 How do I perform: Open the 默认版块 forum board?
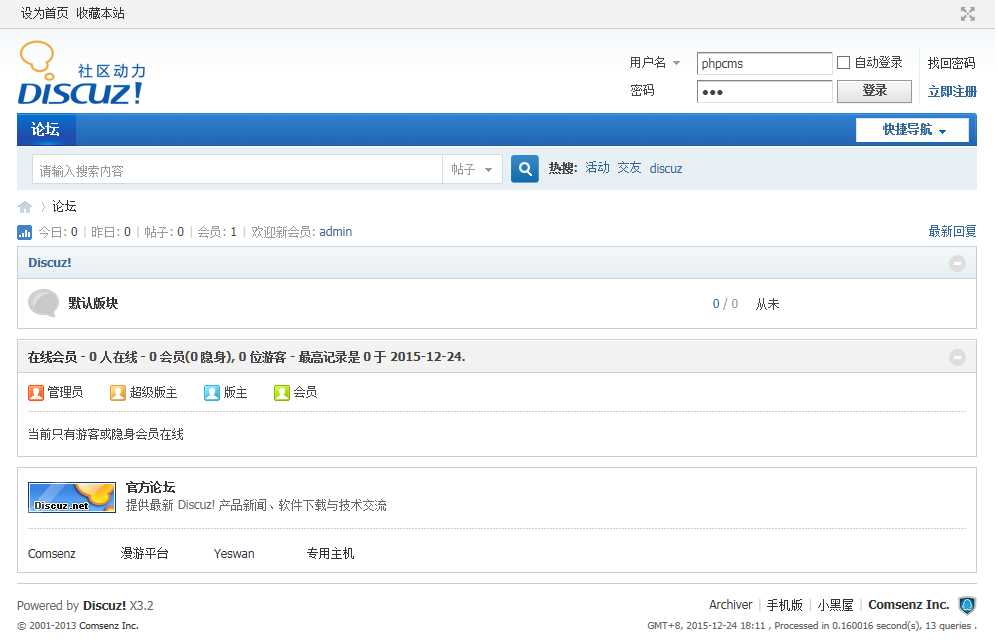click(93, 303)
